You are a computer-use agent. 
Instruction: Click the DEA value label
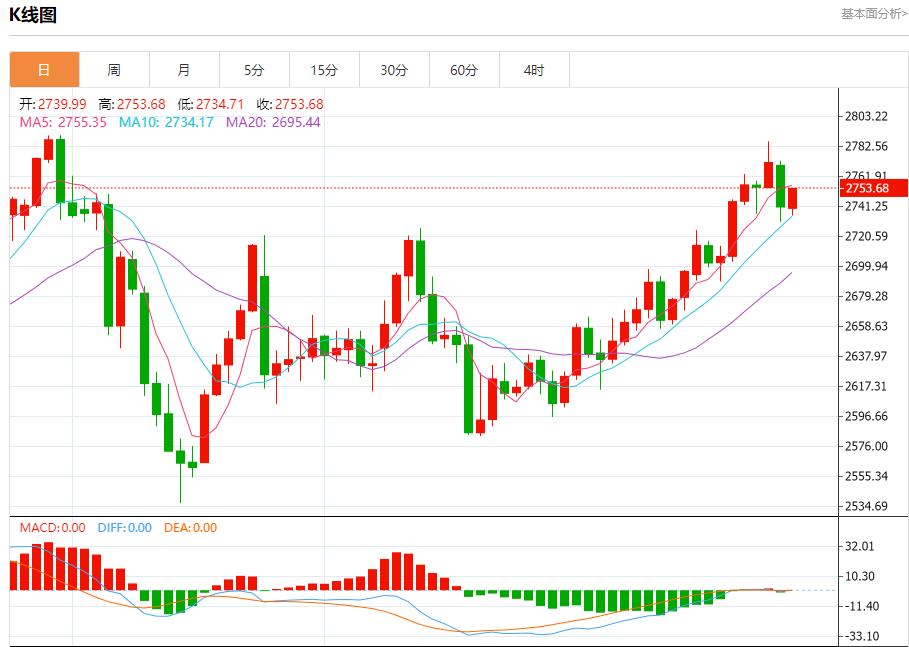click(x=190, y=527)
